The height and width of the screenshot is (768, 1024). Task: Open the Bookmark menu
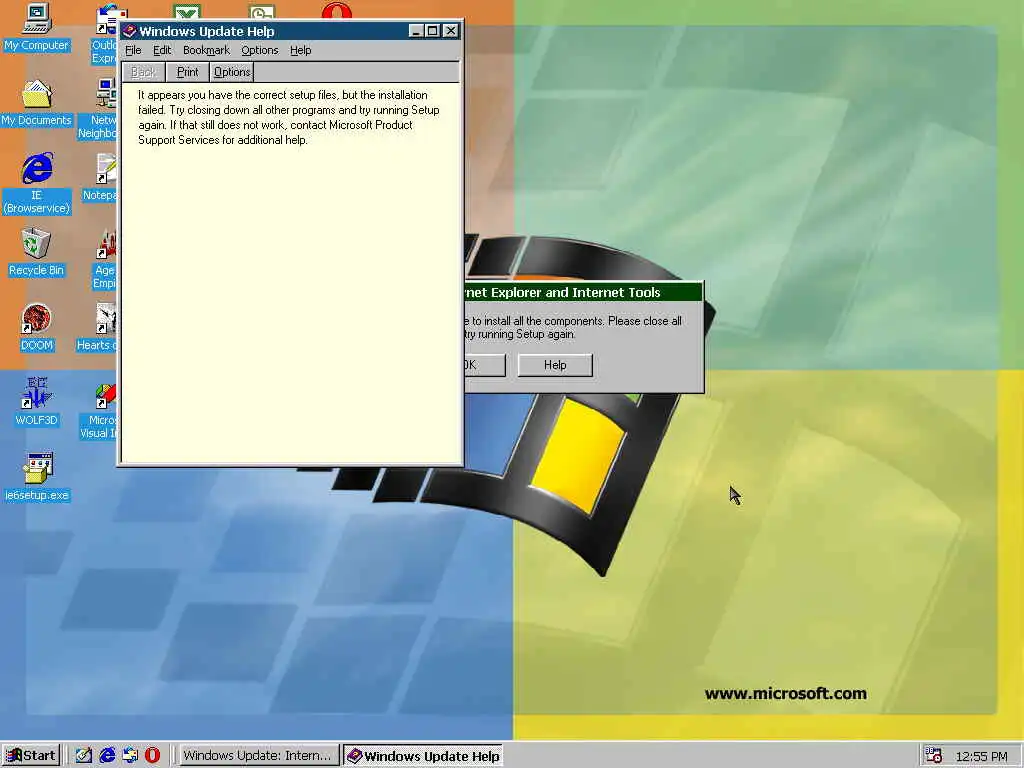pyautogui.click(x=206, y=50)
